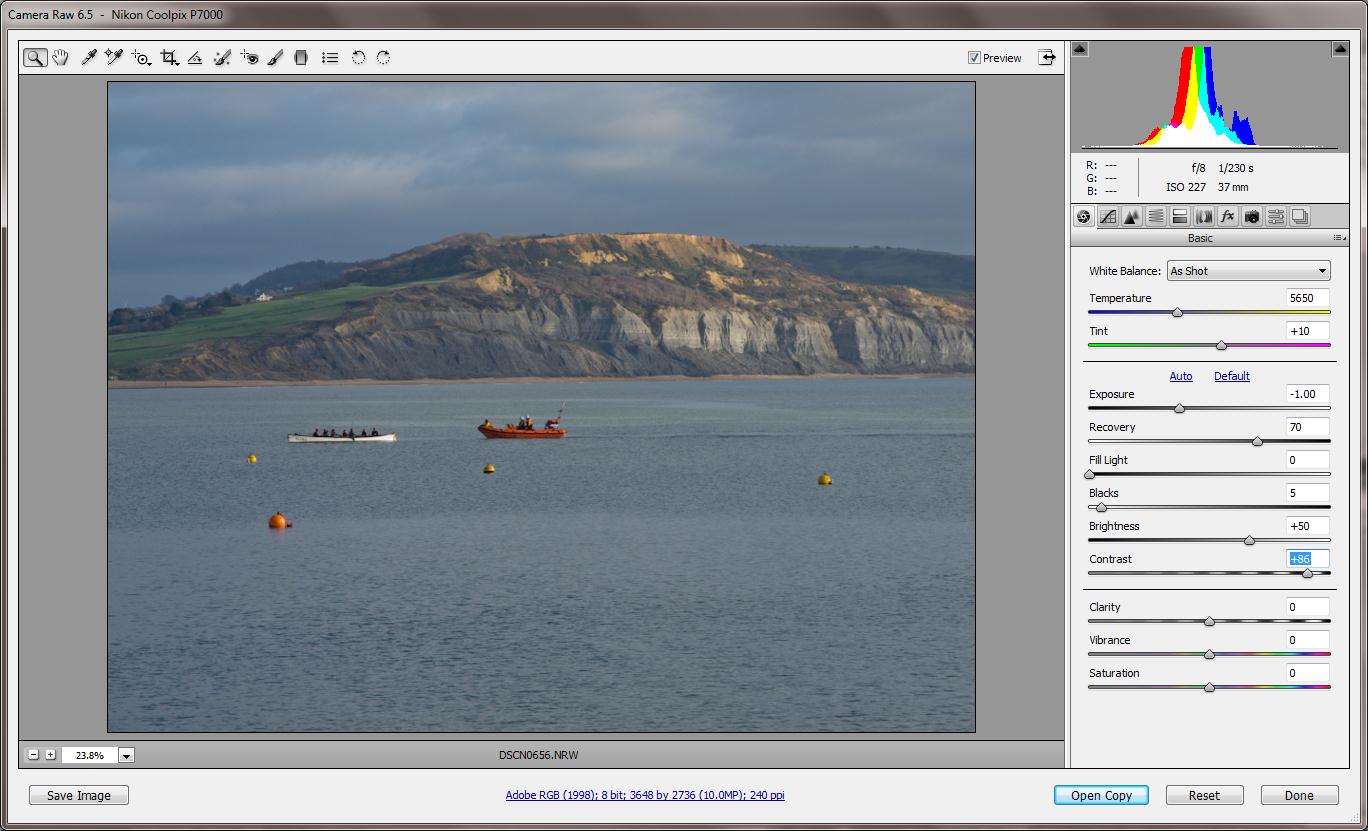
Task: Pick the White Balance eyedropper tool
Action: 89,58
